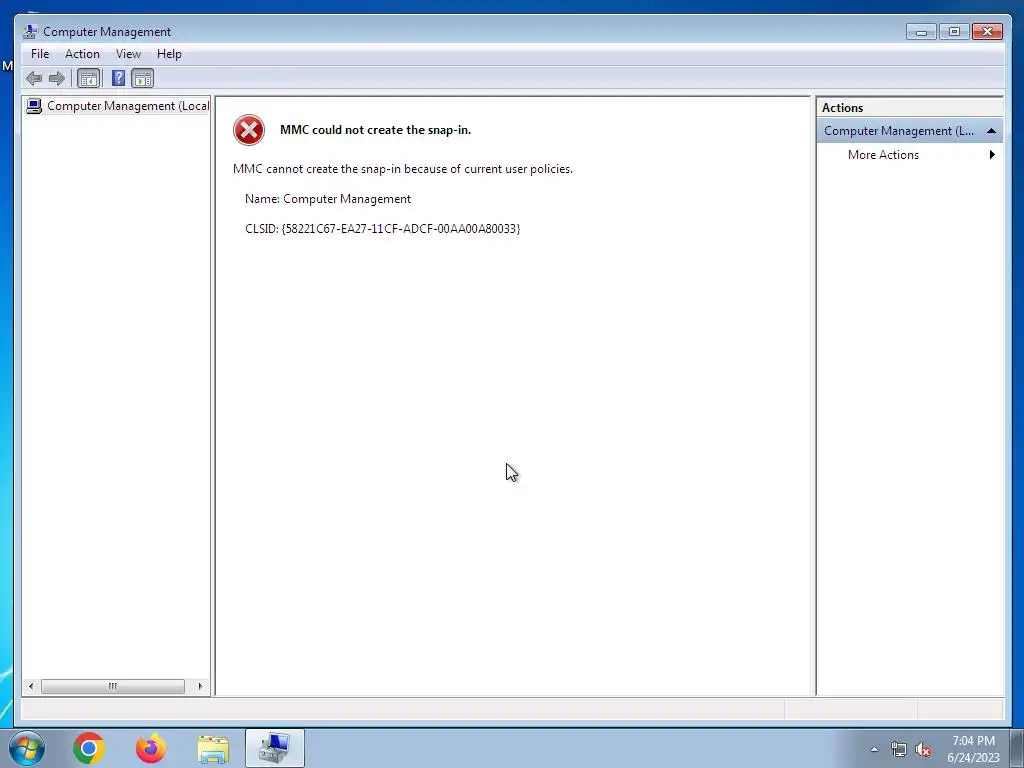The height and width of the screenshot is (768, 1024).
Task: Click the horizontal scrollbar thumb in tree pane
Action: (112, 686)
